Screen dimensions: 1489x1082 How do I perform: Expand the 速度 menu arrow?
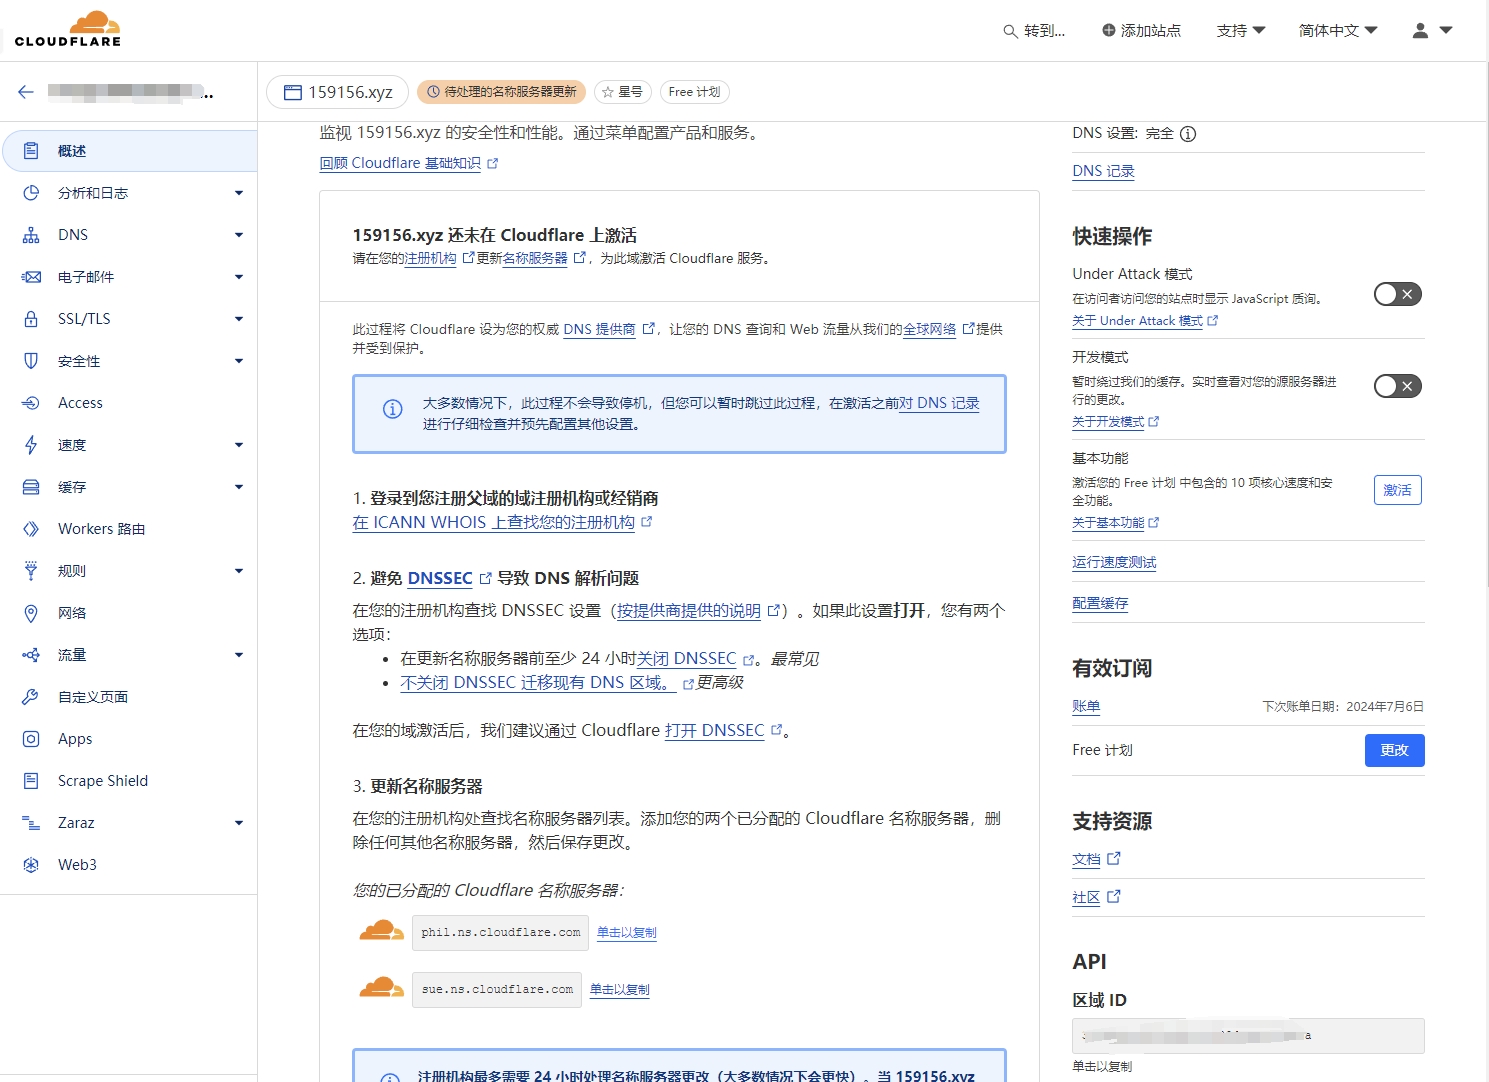tap(239, 445)
